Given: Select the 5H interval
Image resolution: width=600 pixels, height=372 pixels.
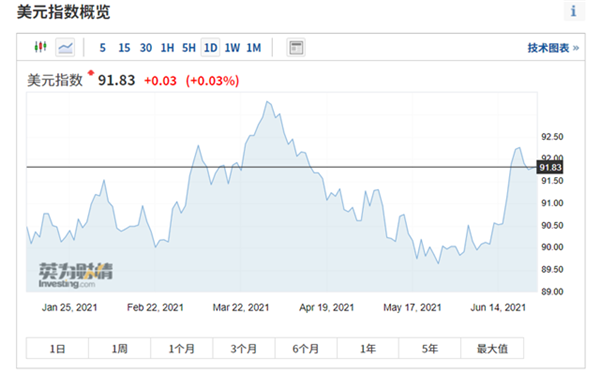Looking at the screenshot, I should [x=189, y=48].
